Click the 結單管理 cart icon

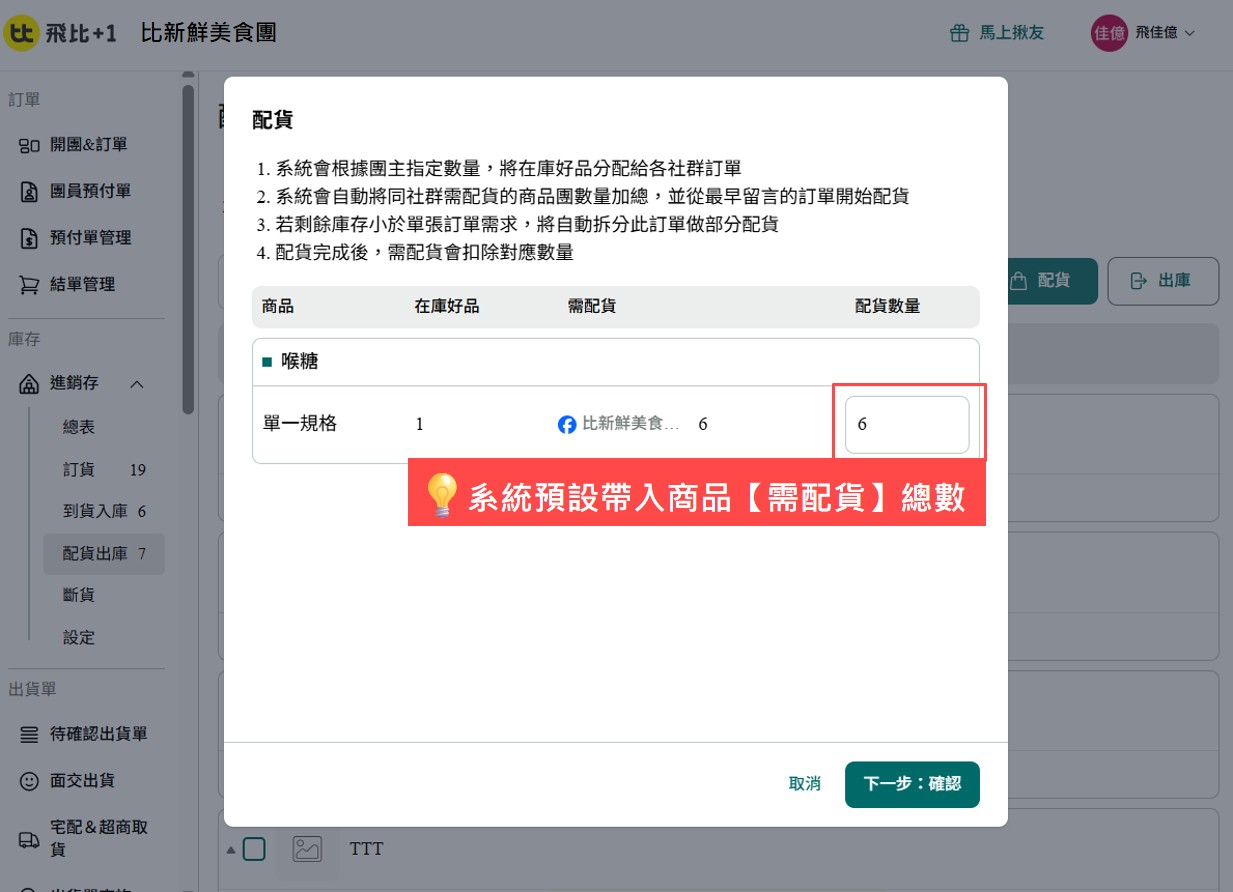pos(30,285)
